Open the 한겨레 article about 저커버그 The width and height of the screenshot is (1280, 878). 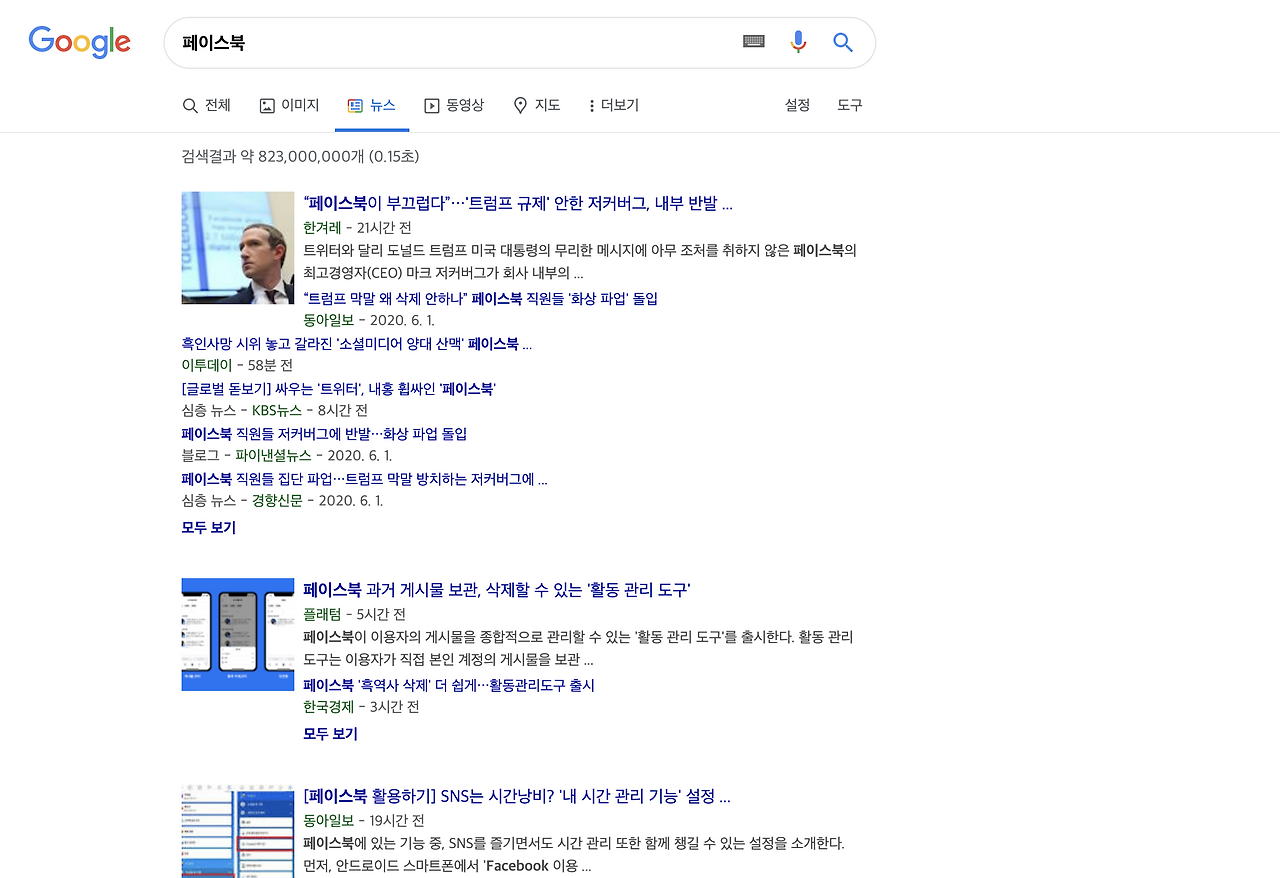click(x=517, y=202)
